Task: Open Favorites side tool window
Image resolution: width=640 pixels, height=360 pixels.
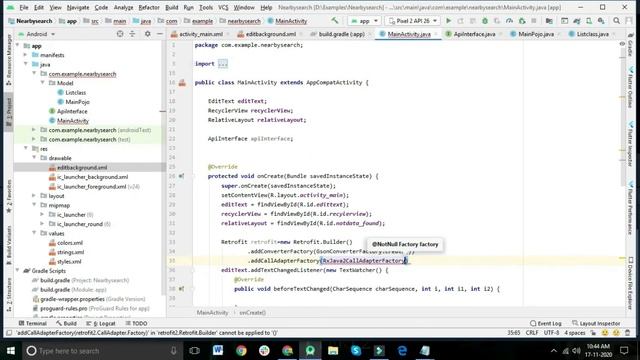Action: pyautogui.click(x=9, y=196)
